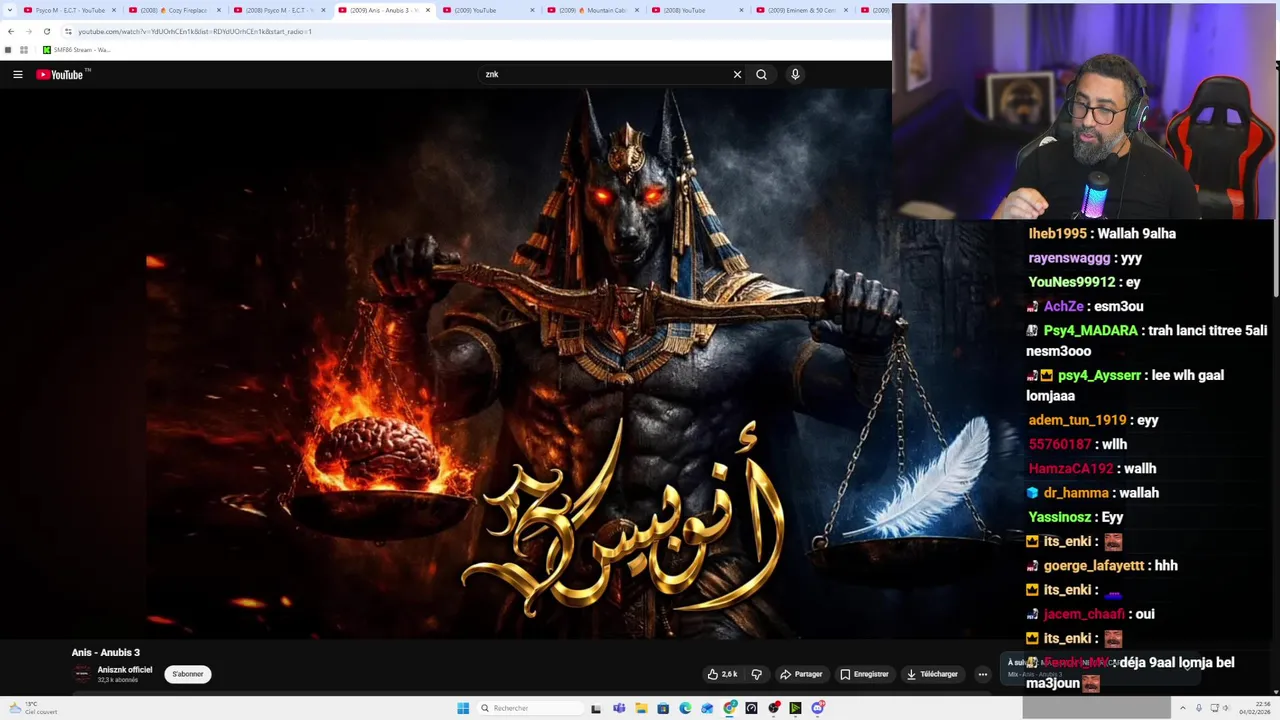Screen dimensions: 1280x720
Task: Click the search magnifier button
Action: (761, 74)
